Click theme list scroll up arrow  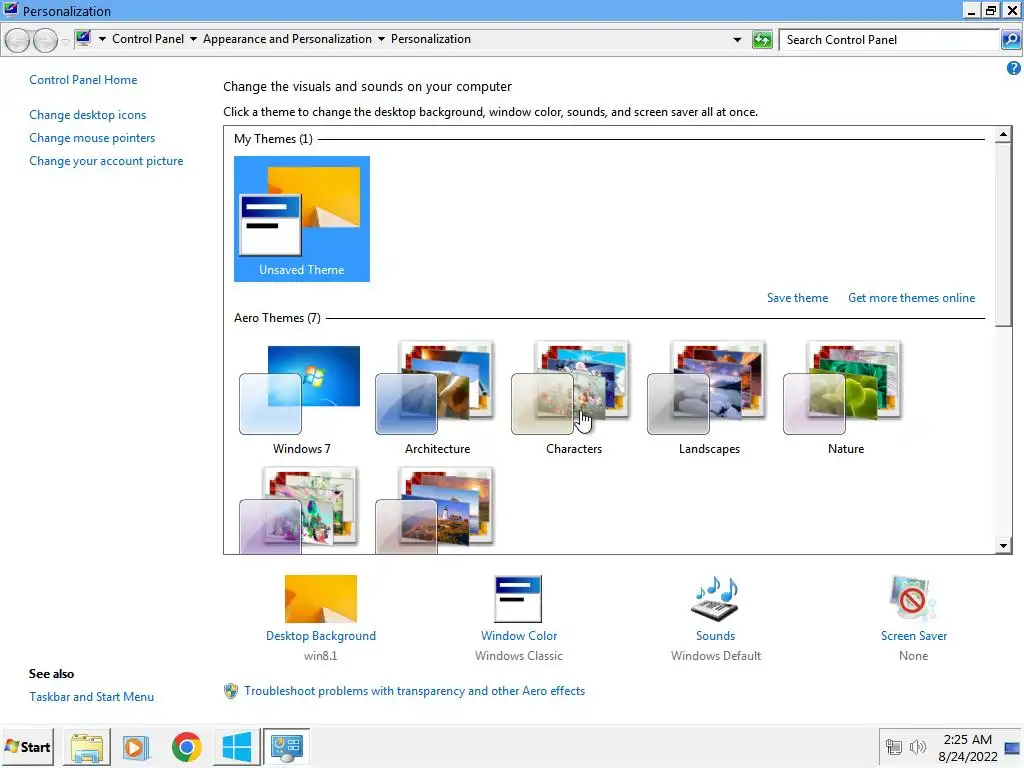click(1003, 135)
